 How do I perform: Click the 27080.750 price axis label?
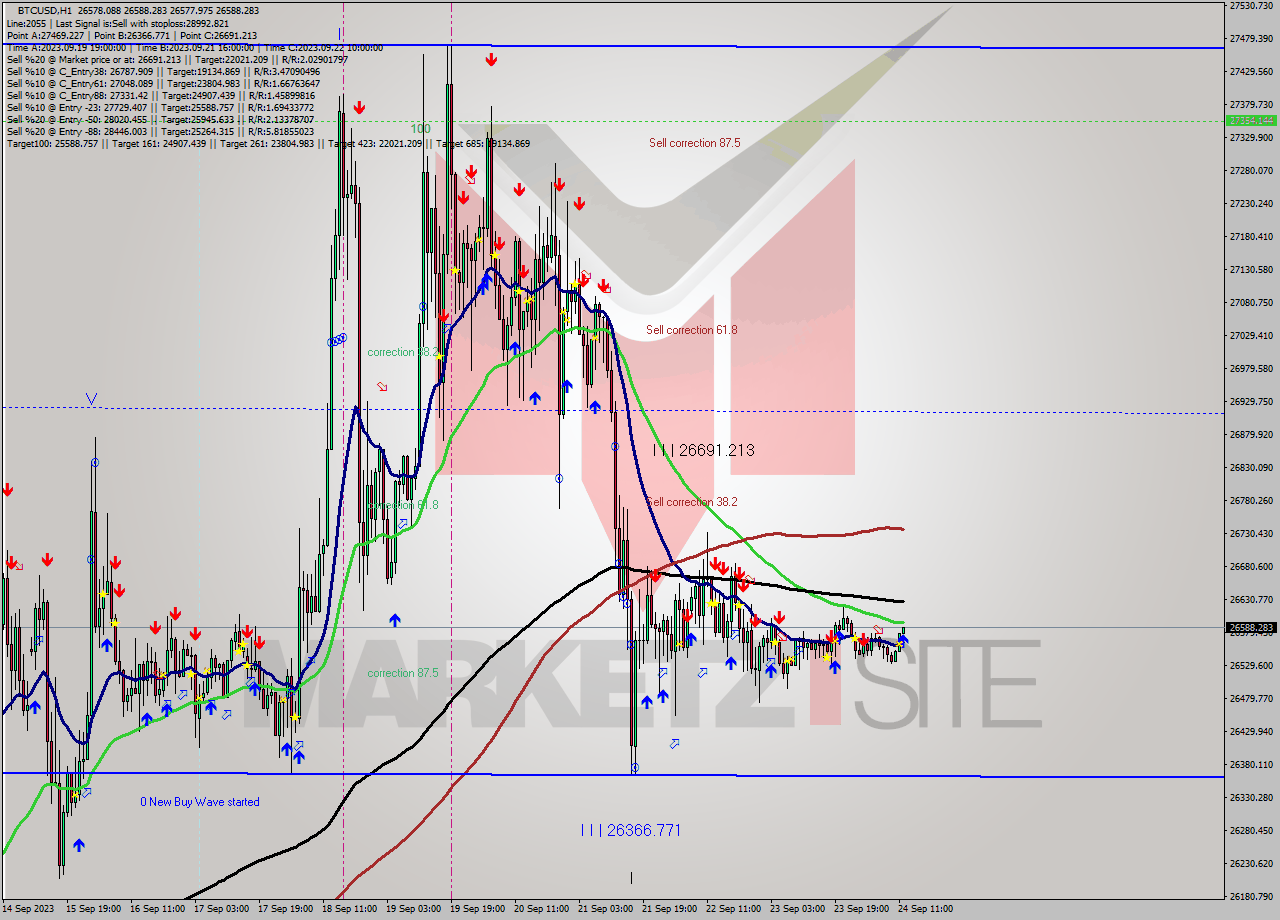pos(1251,302)
